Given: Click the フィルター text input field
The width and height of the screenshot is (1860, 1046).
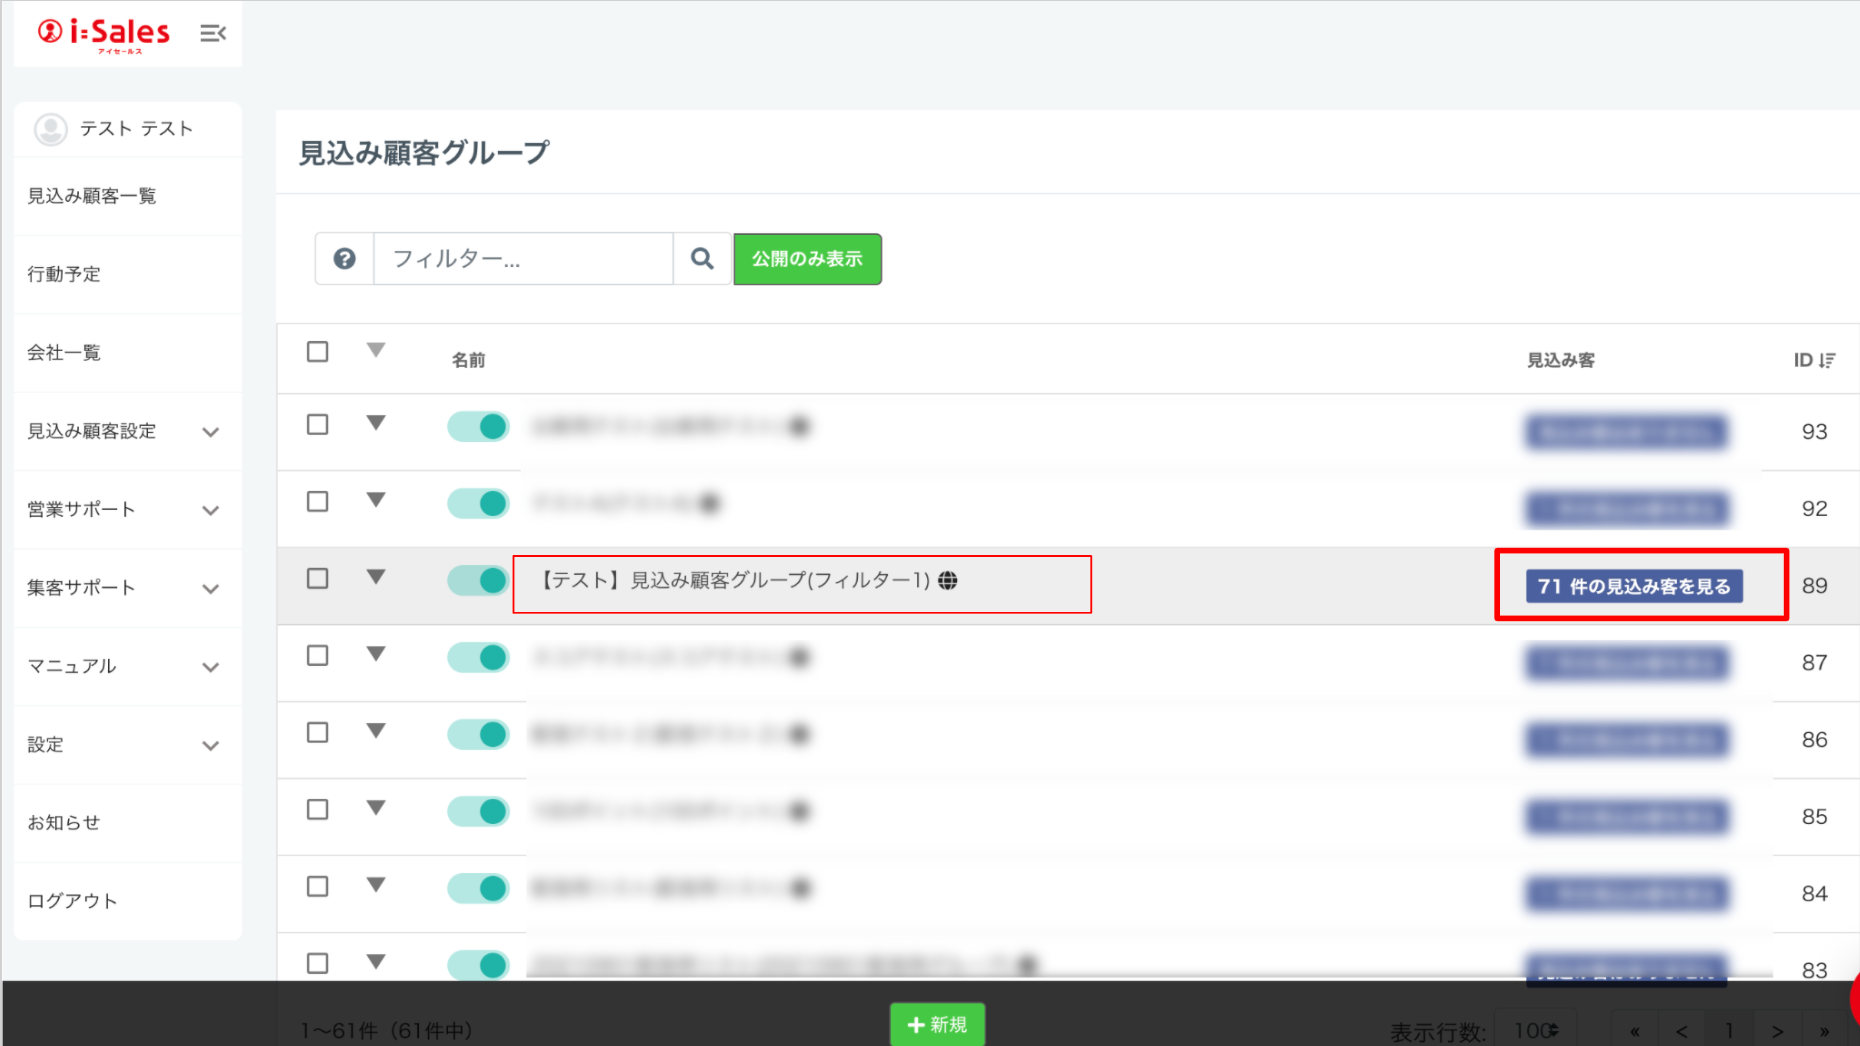Looking at the screenshot, I should tap(522, 259).
